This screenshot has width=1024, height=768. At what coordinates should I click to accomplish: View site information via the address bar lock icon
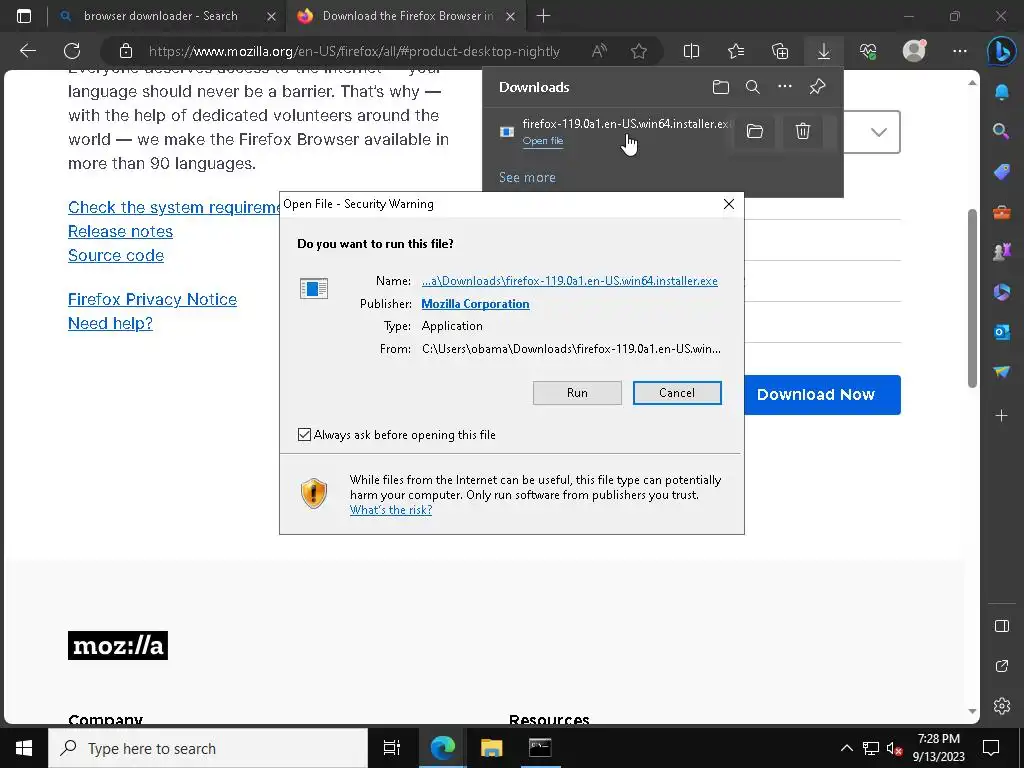point(126,51)
